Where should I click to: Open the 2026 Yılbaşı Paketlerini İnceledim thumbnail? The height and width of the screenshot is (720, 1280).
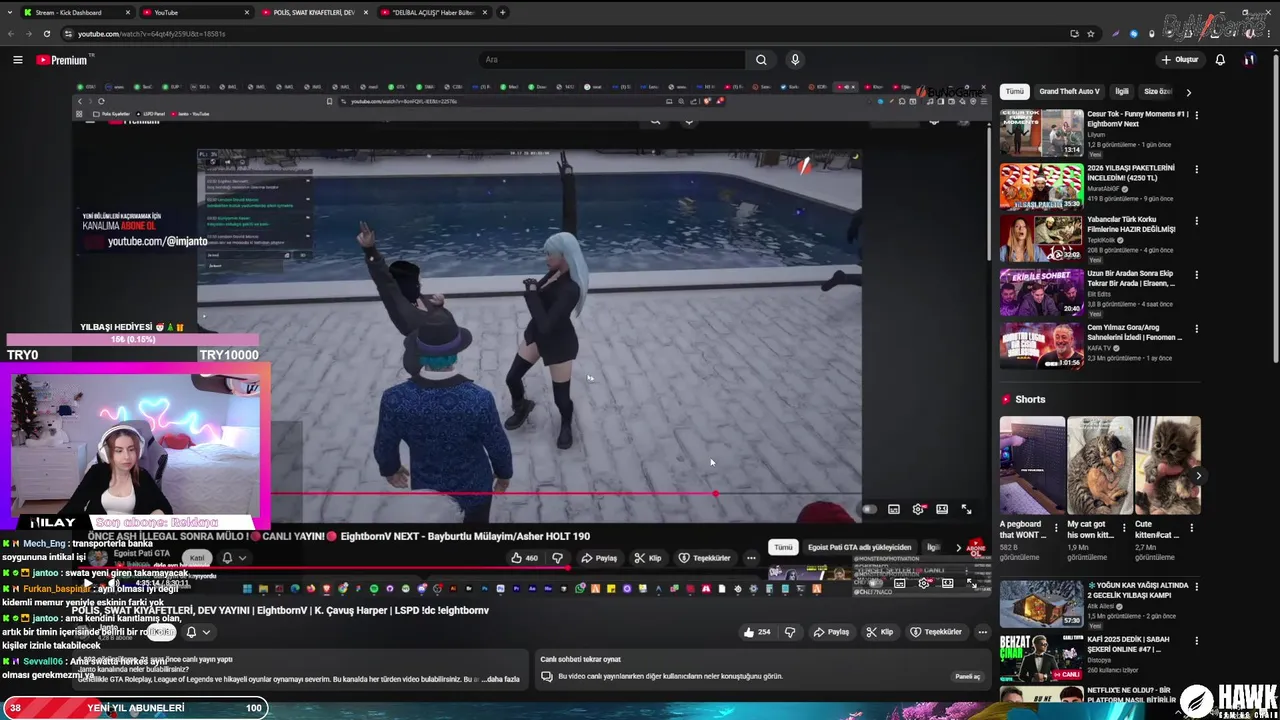click(1041, 186)
